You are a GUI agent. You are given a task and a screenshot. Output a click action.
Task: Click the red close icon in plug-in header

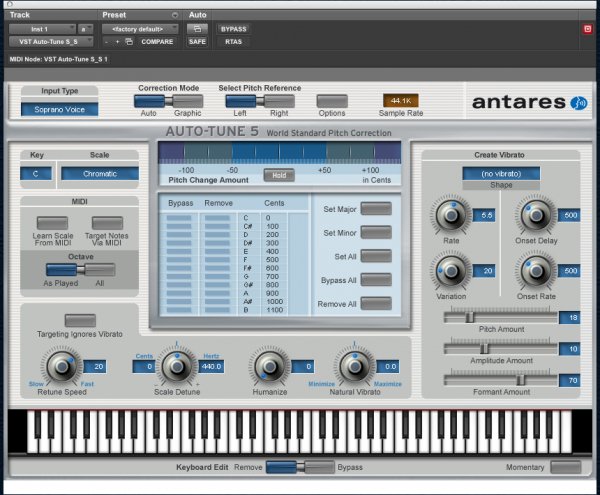pyautogui.click(x=588, y=29)
